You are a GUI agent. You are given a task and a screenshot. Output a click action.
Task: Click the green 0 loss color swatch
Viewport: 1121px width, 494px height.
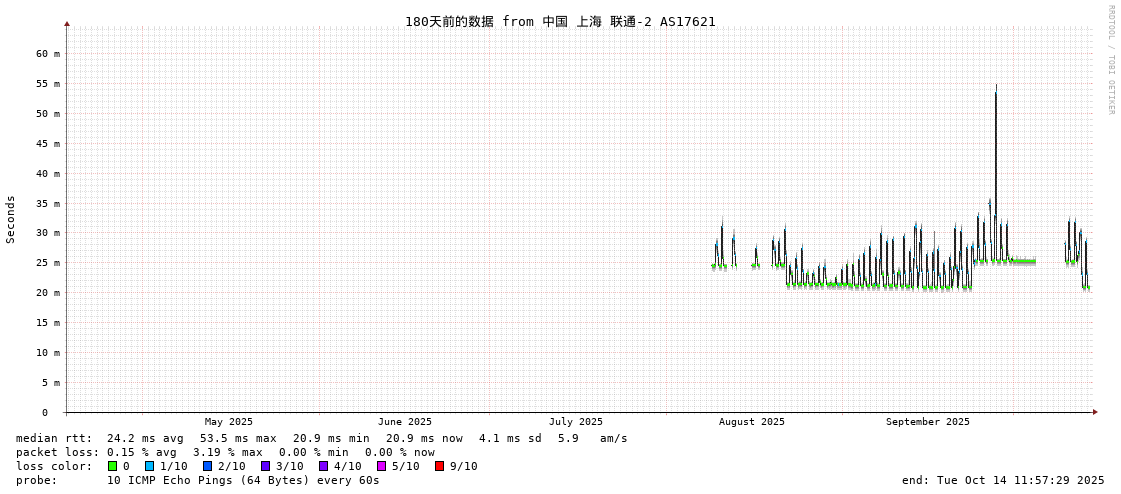point(112,466)
